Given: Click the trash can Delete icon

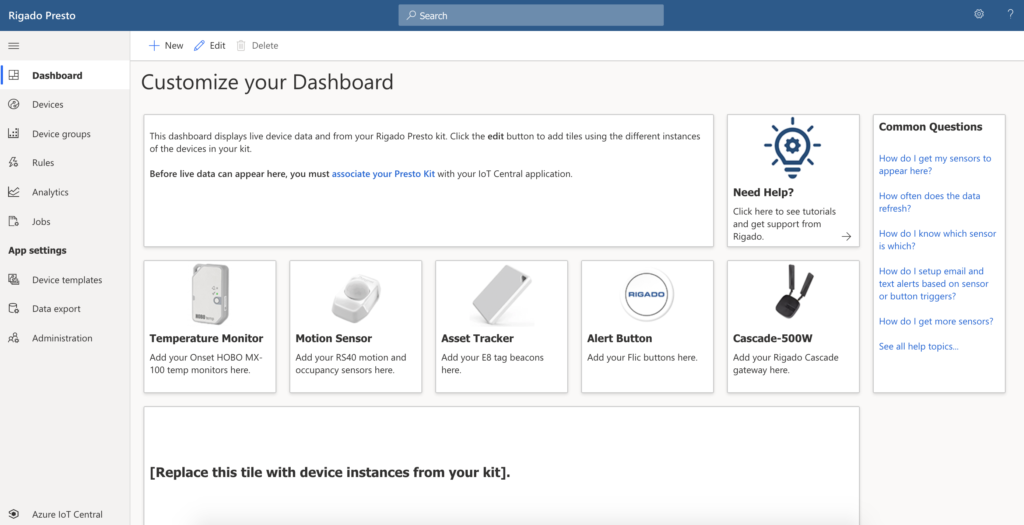Looking at the screenshot, I should [x=241, y=46].
